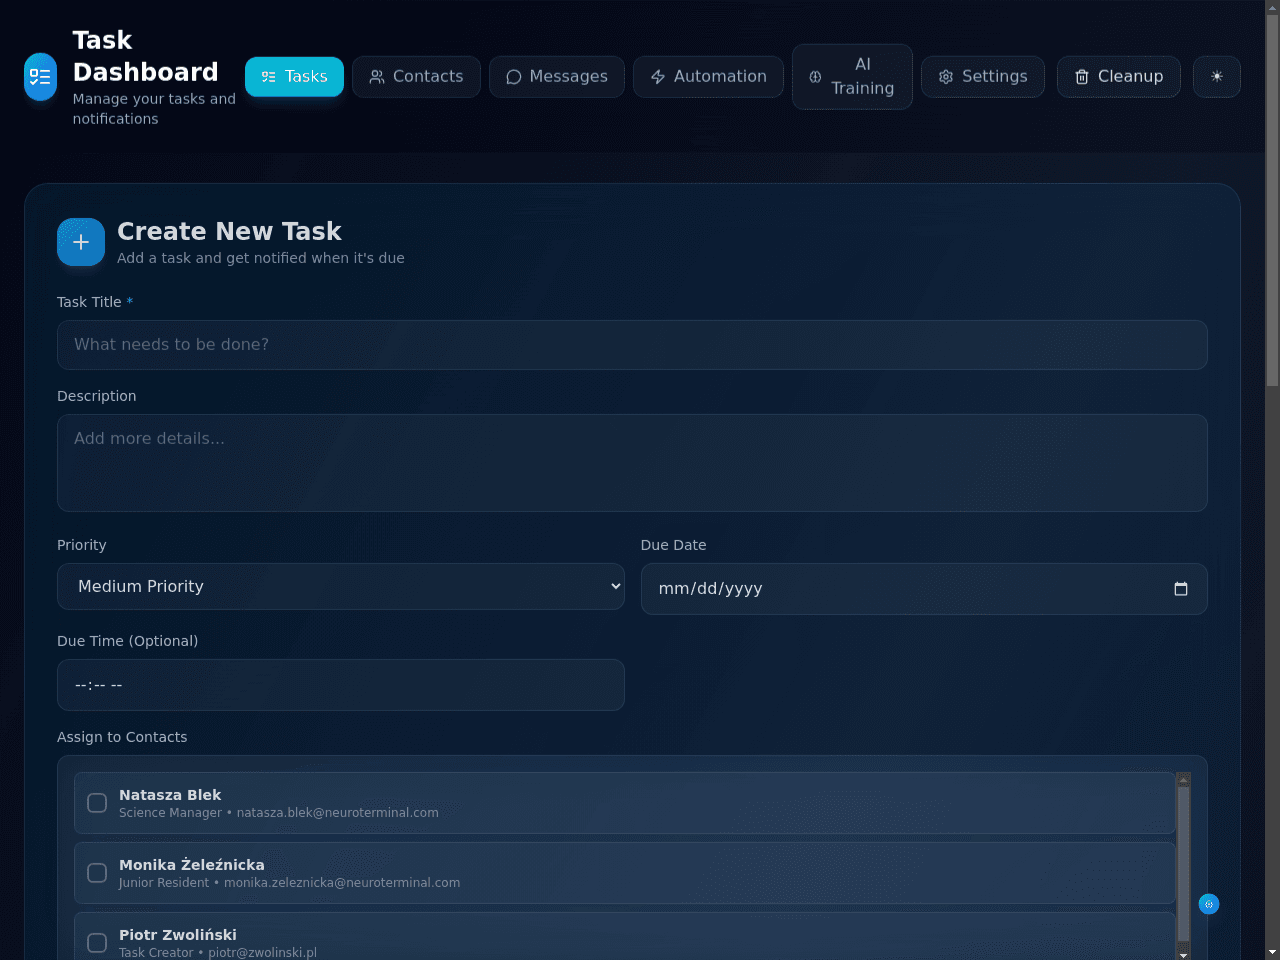Click the monika.zeleznicka@neuroterminal.com email text
1280x960 pixels.
tap(342, 883)
